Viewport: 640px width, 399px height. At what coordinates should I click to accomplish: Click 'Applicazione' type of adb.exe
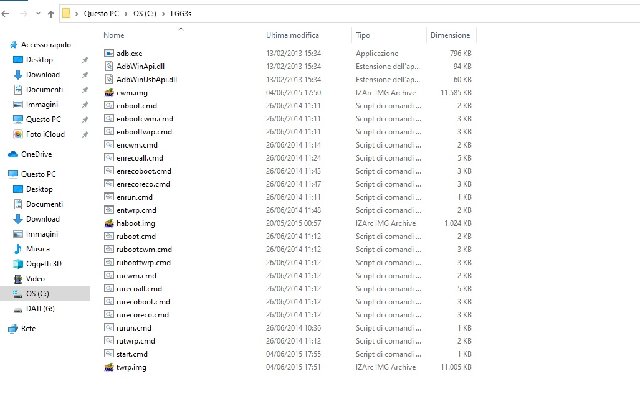(377, 53)
